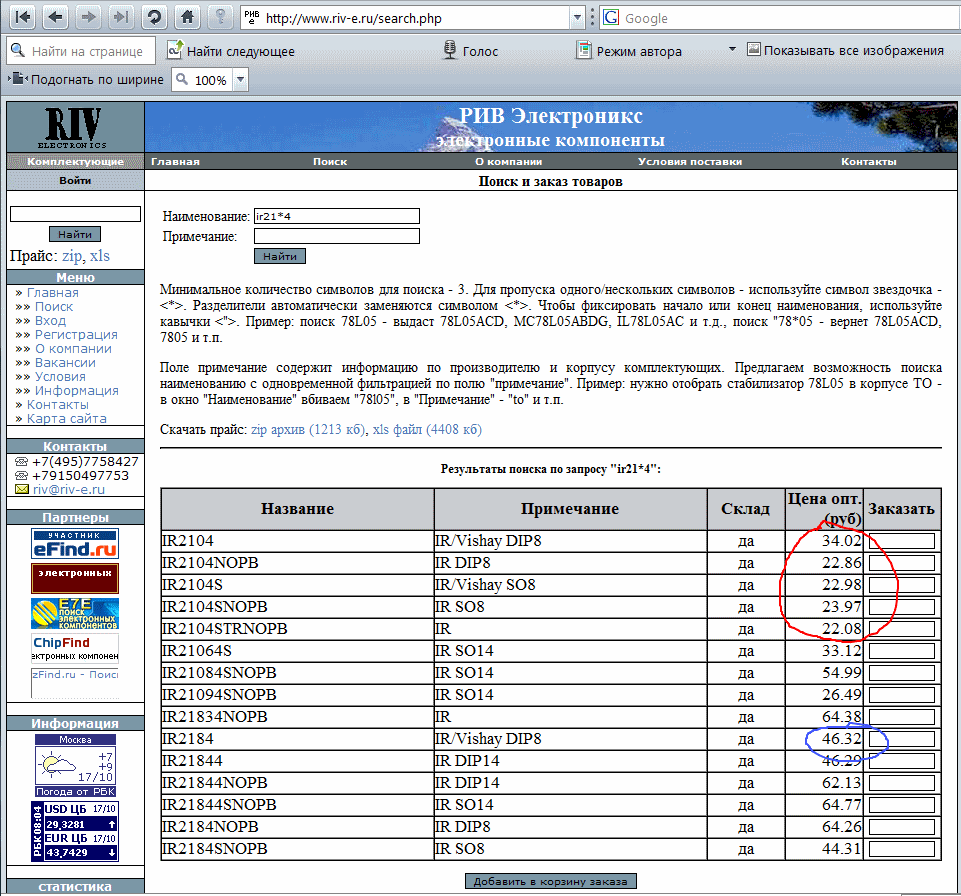The width and height of the screenshot is (961, 896).
Task: Click the sidebar Найти button
Action: 75,234
